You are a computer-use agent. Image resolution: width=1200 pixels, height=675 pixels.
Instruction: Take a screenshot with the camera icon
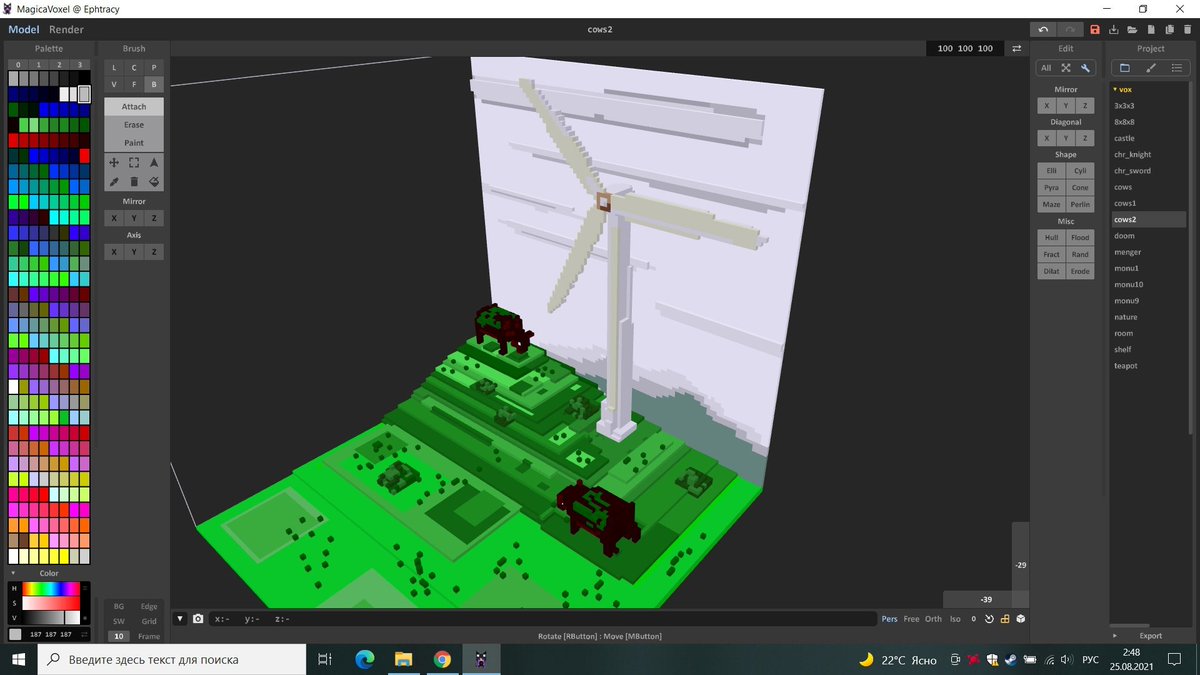pos(198,619)
